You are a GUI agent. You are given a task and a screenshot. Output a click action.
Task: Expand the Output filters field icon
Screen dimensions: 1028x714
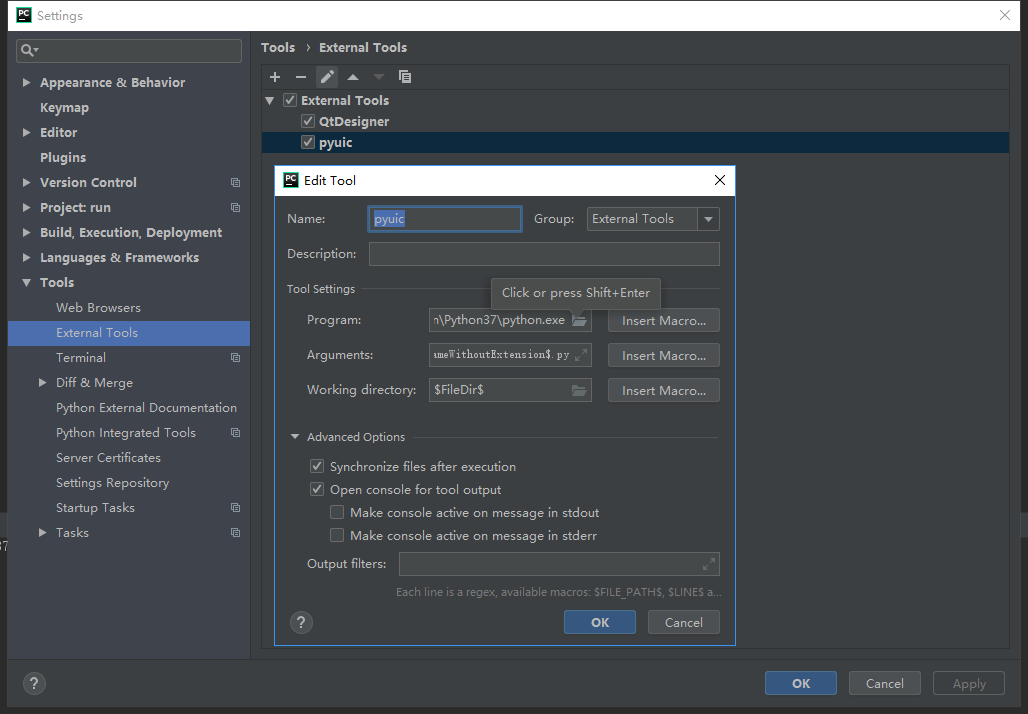tap(709, 564)
